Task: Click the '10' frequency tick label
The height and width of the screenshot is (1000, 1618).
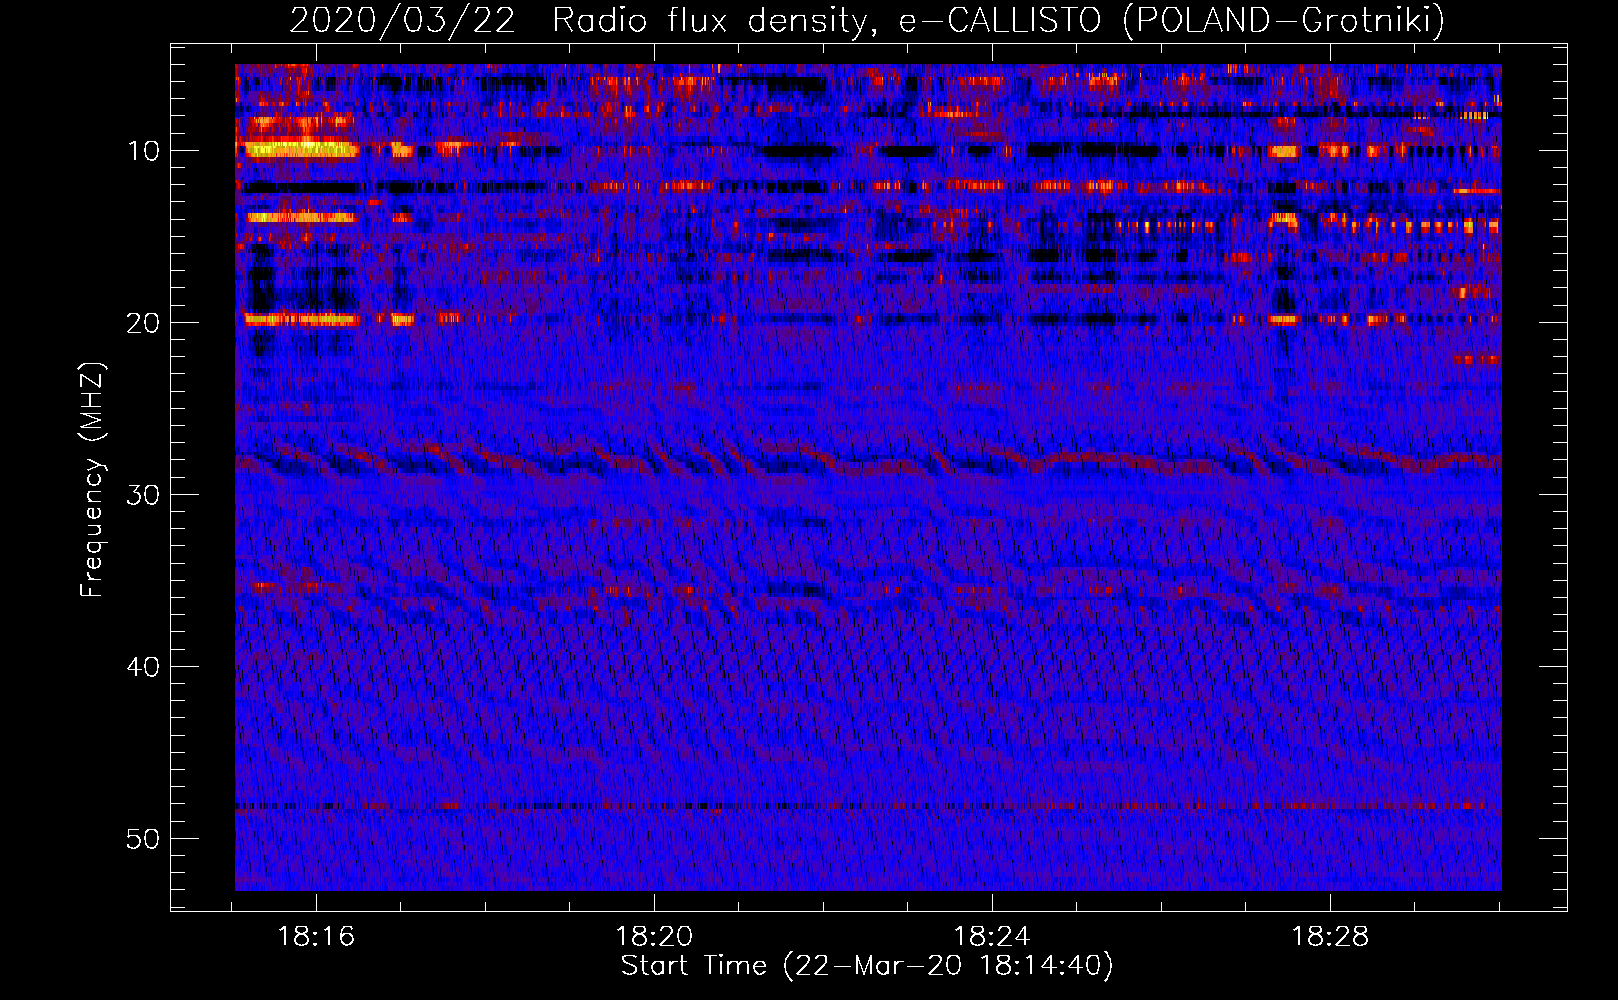Action: click(x=144, y=151)
